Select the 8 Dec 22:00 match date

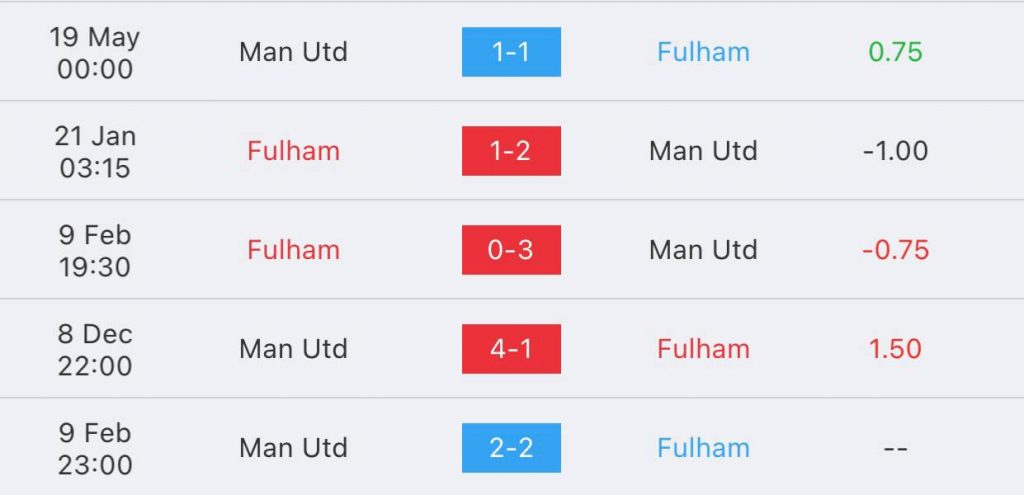[95, 349]
